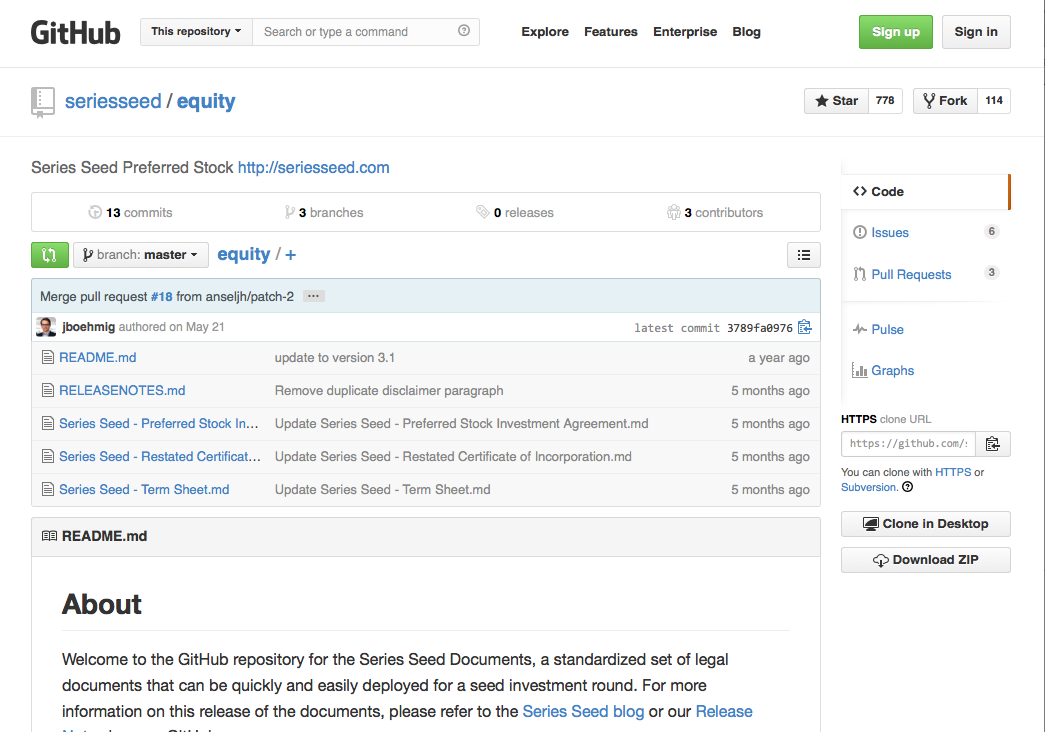Toggle the file list view icon near breadcrumb
The image size is (1045, 732).
pos(803,255)
